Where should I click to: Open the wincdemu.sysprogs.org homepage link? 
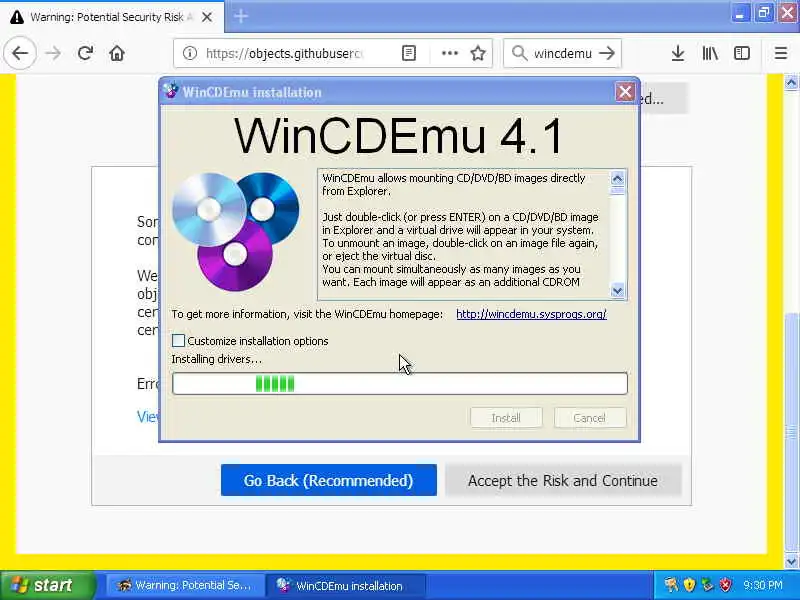pos(531,314)
